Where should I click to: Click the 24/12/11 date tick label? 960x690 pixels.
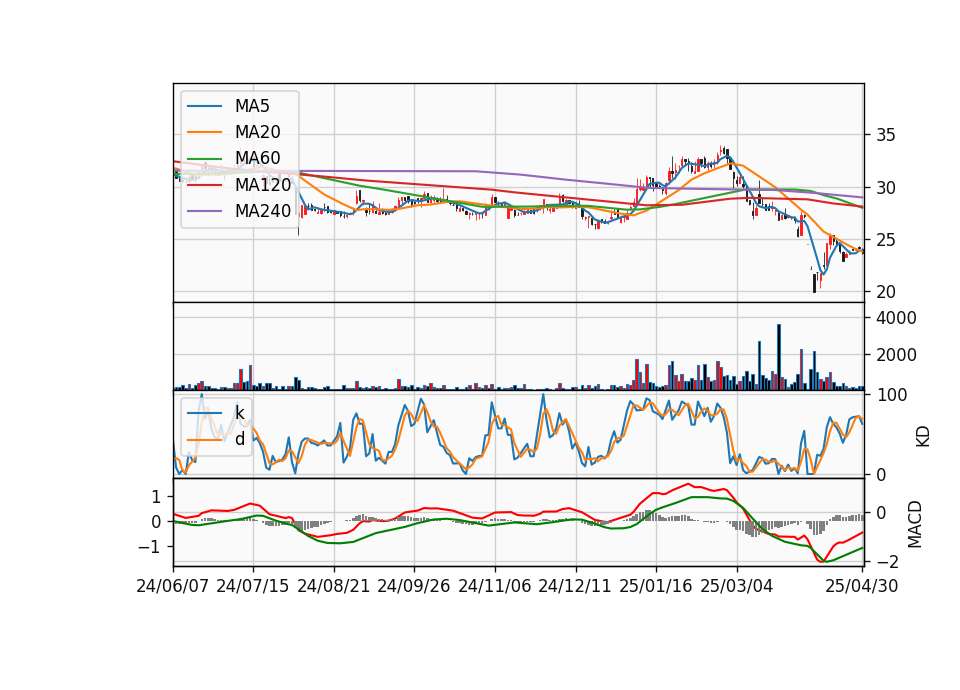575,586
